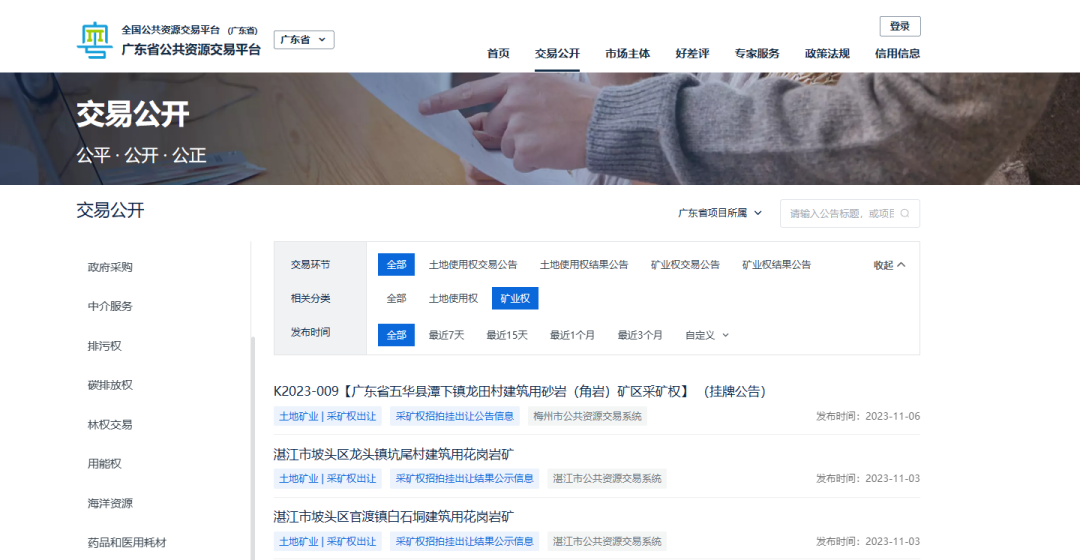Select the 矿业权 category filter

[x=515, y=298]
